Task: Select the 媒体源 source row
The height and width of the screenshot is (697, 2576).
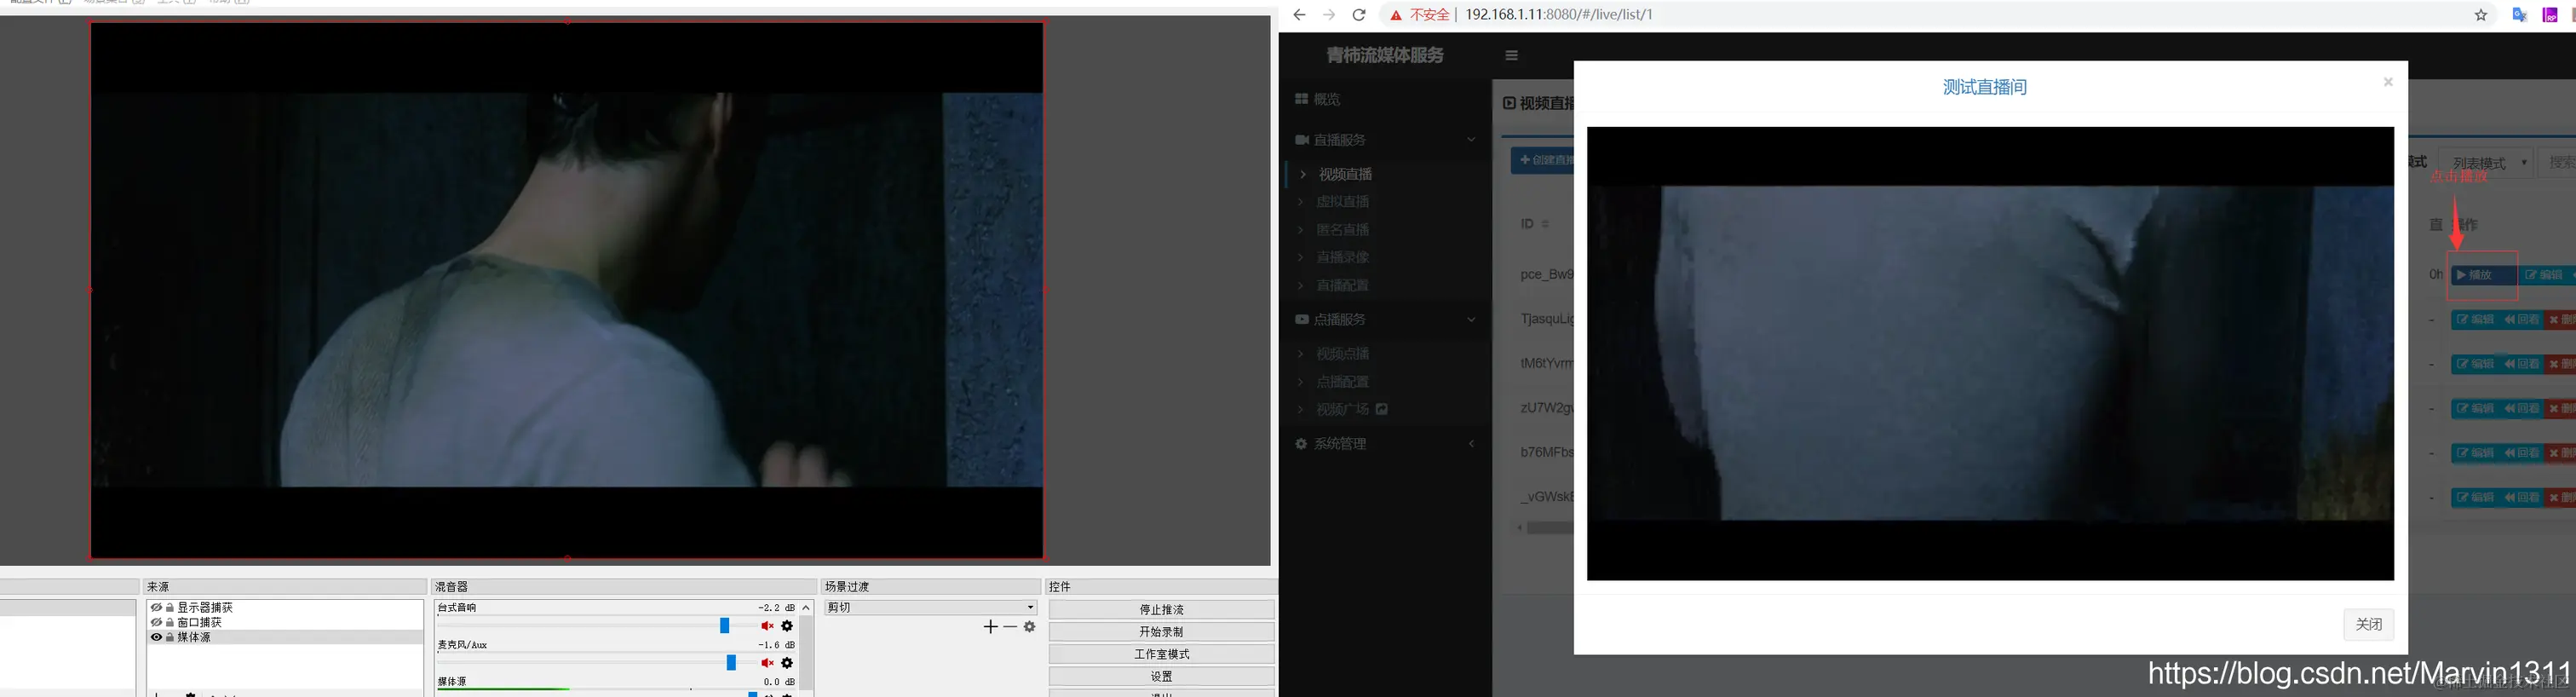Action: coord(285,637)
